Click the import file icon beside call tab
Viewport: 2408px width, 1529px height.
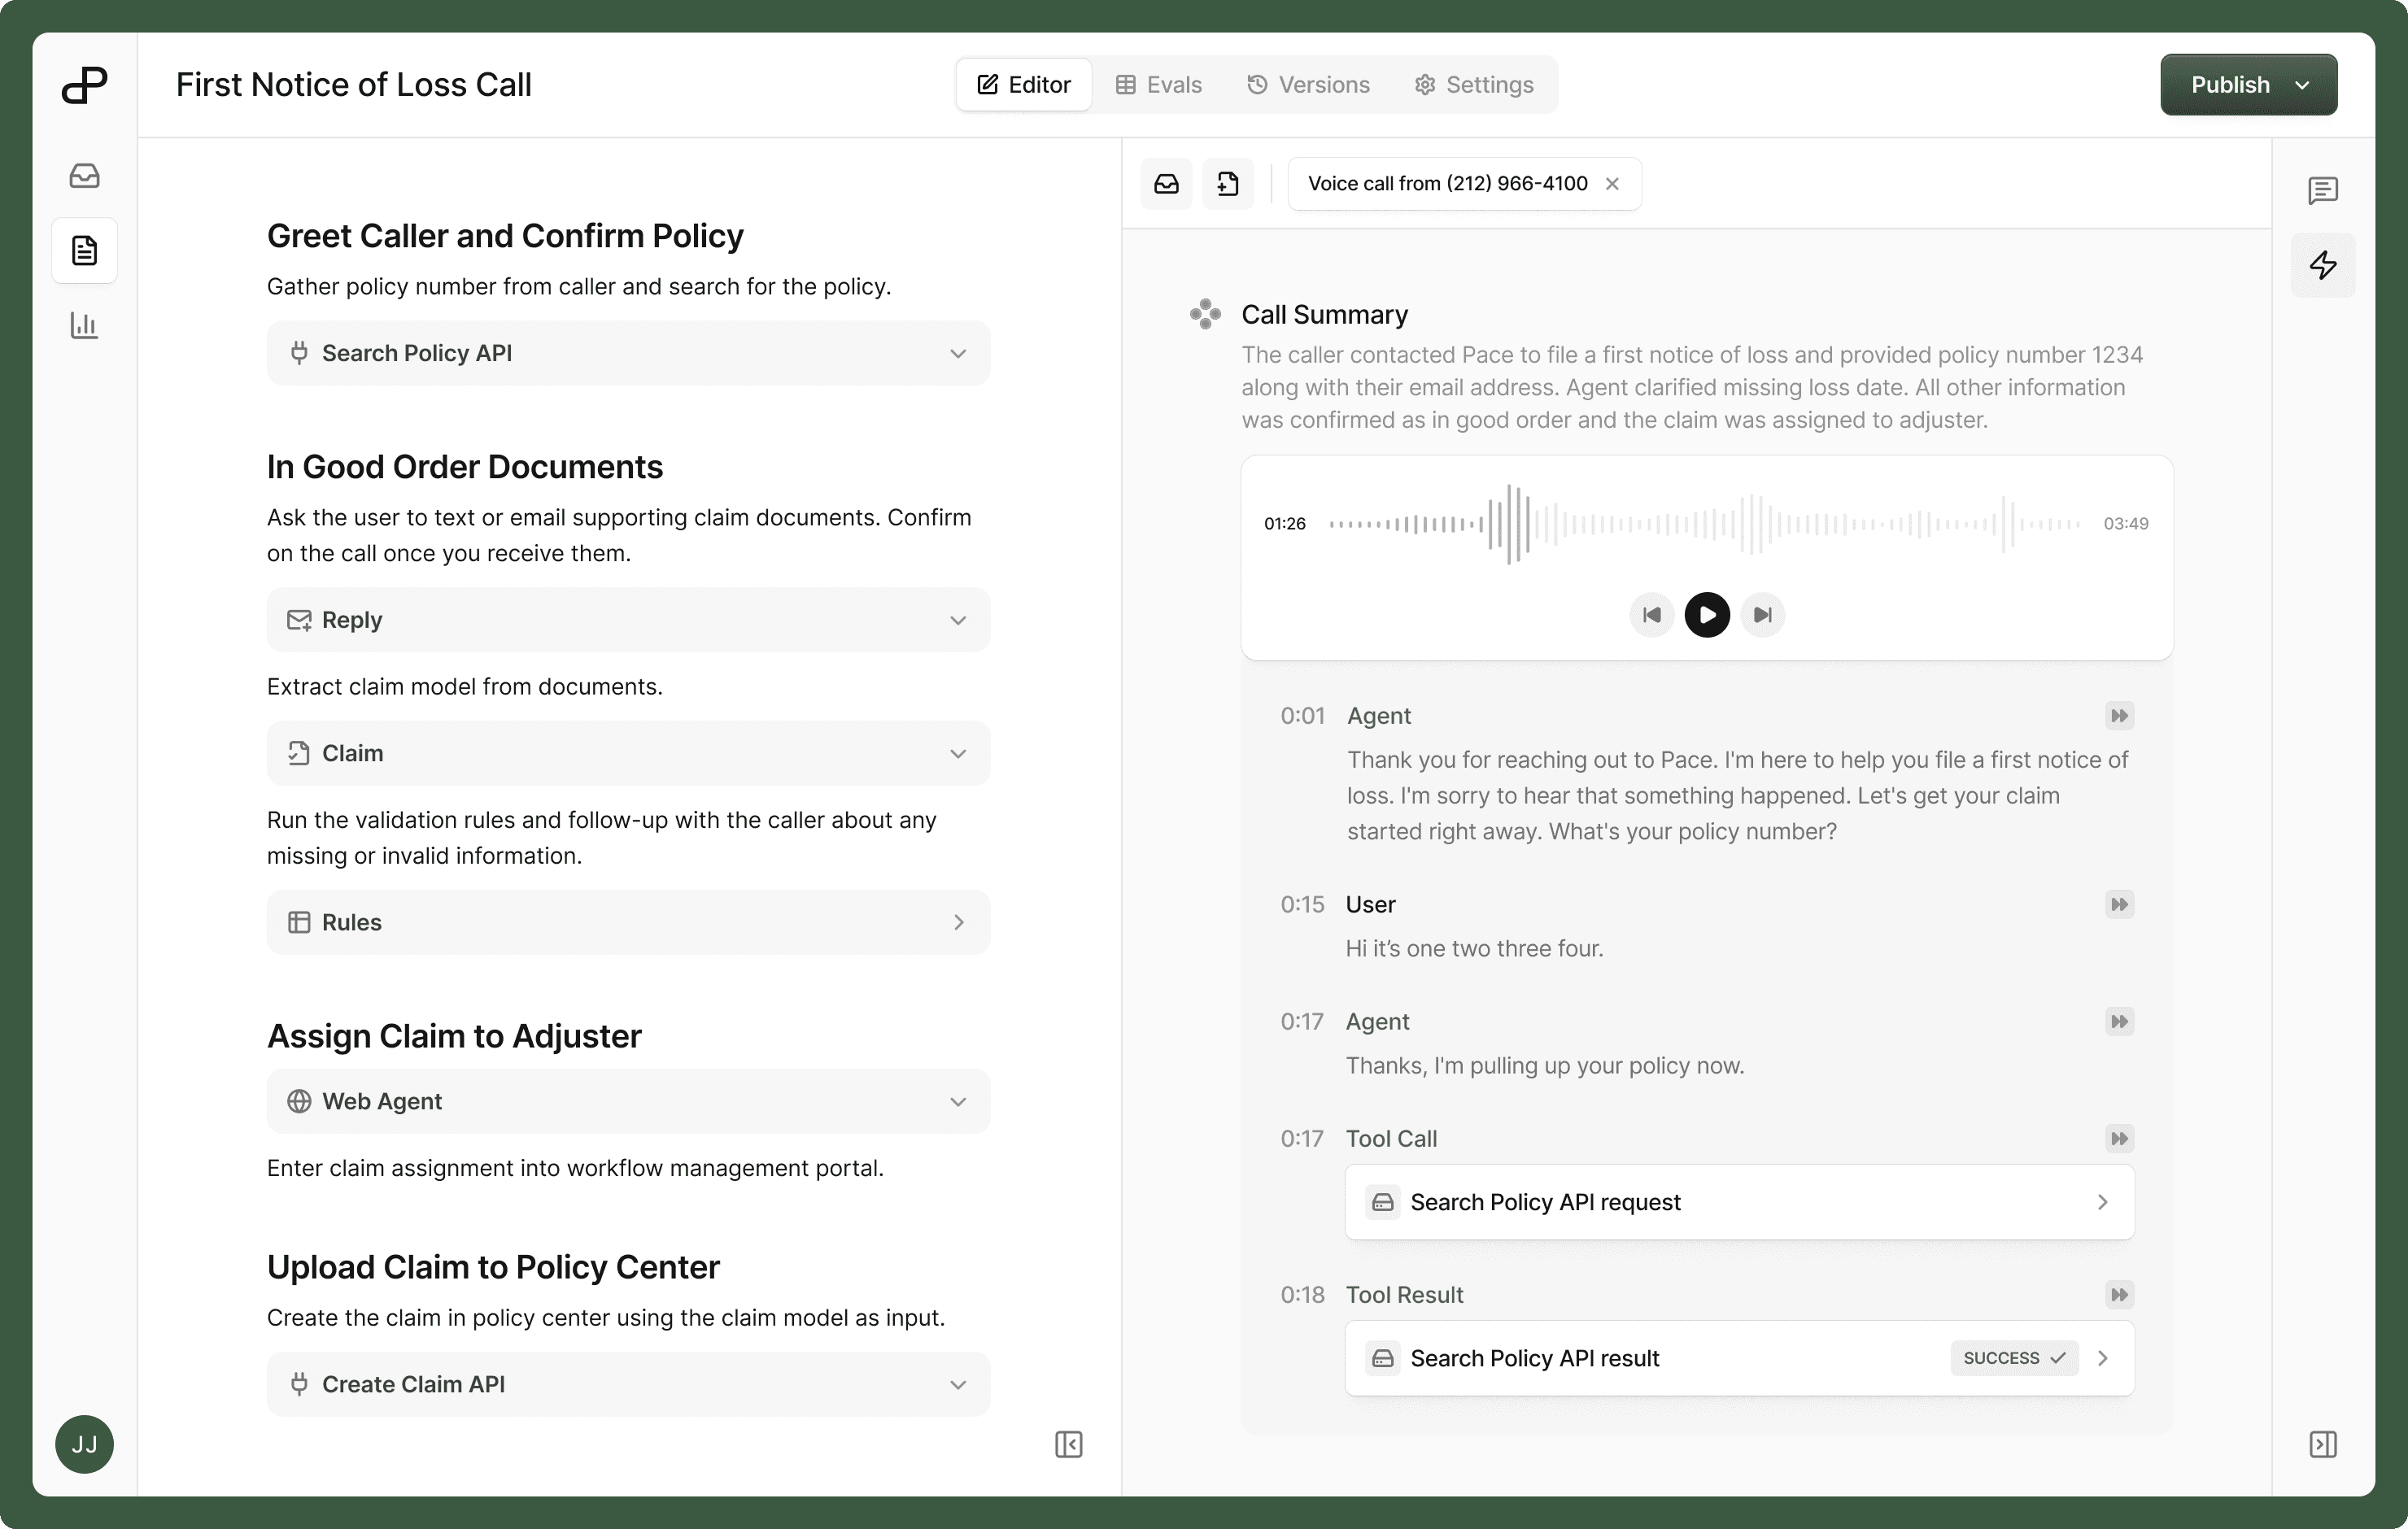(x=1227, y=184)
